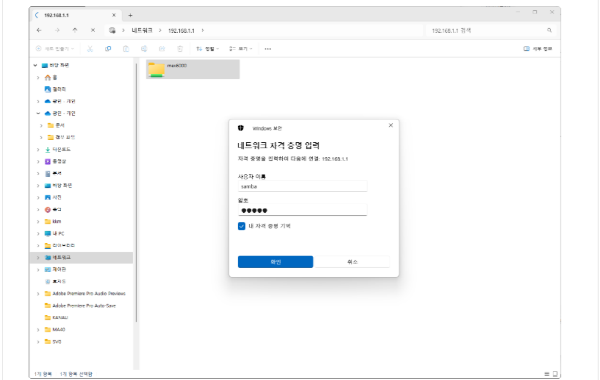Click the Cut scissors icon in toolbar
600x380 pixels.
click(x=90, y=49)
